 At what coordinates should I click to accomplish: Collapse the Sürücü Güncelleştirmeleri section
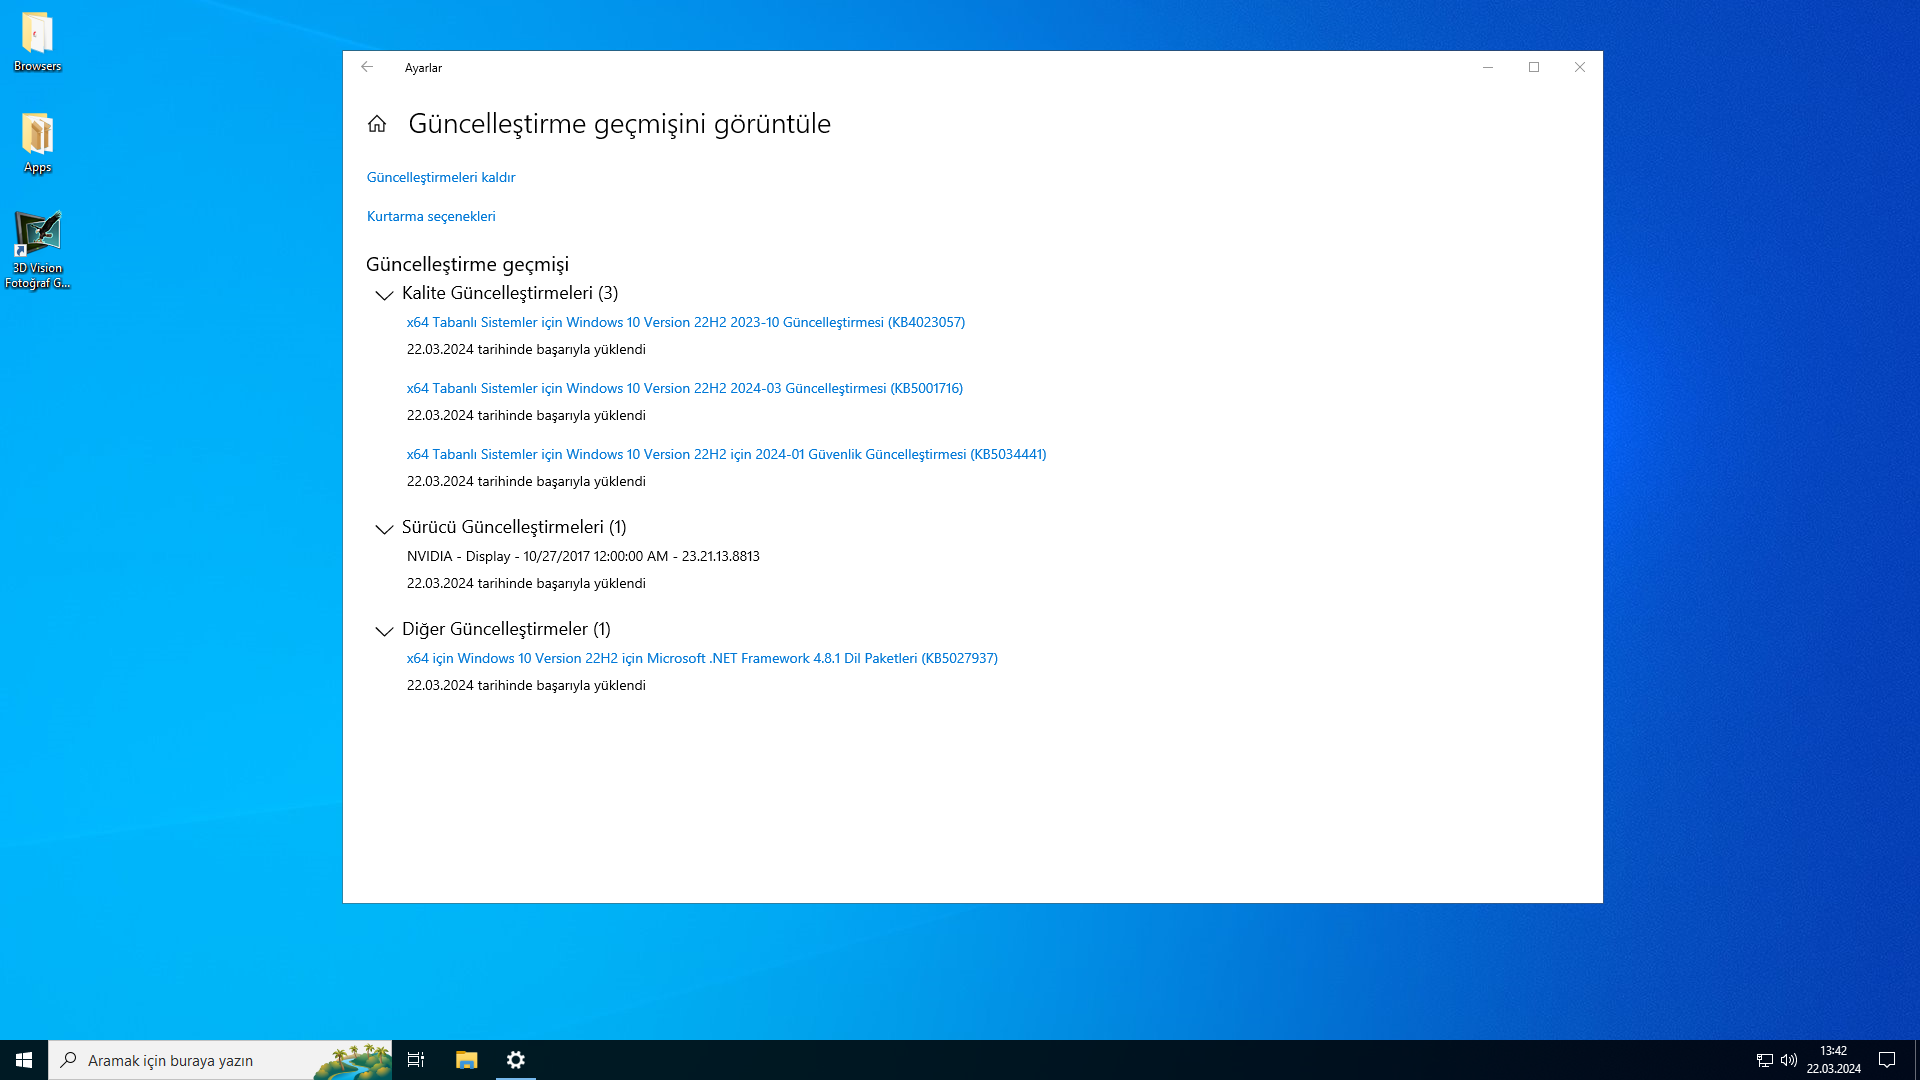click(384, 528)
